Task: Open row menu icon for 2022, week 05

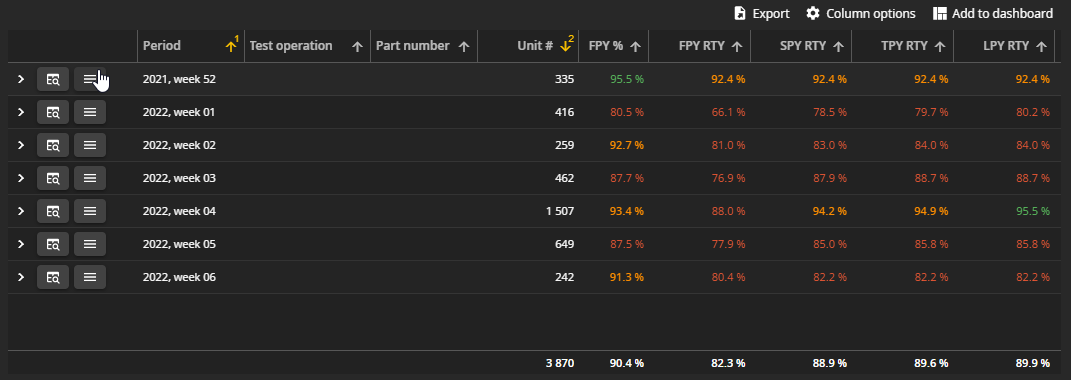Action: click(x=89, y=244)
